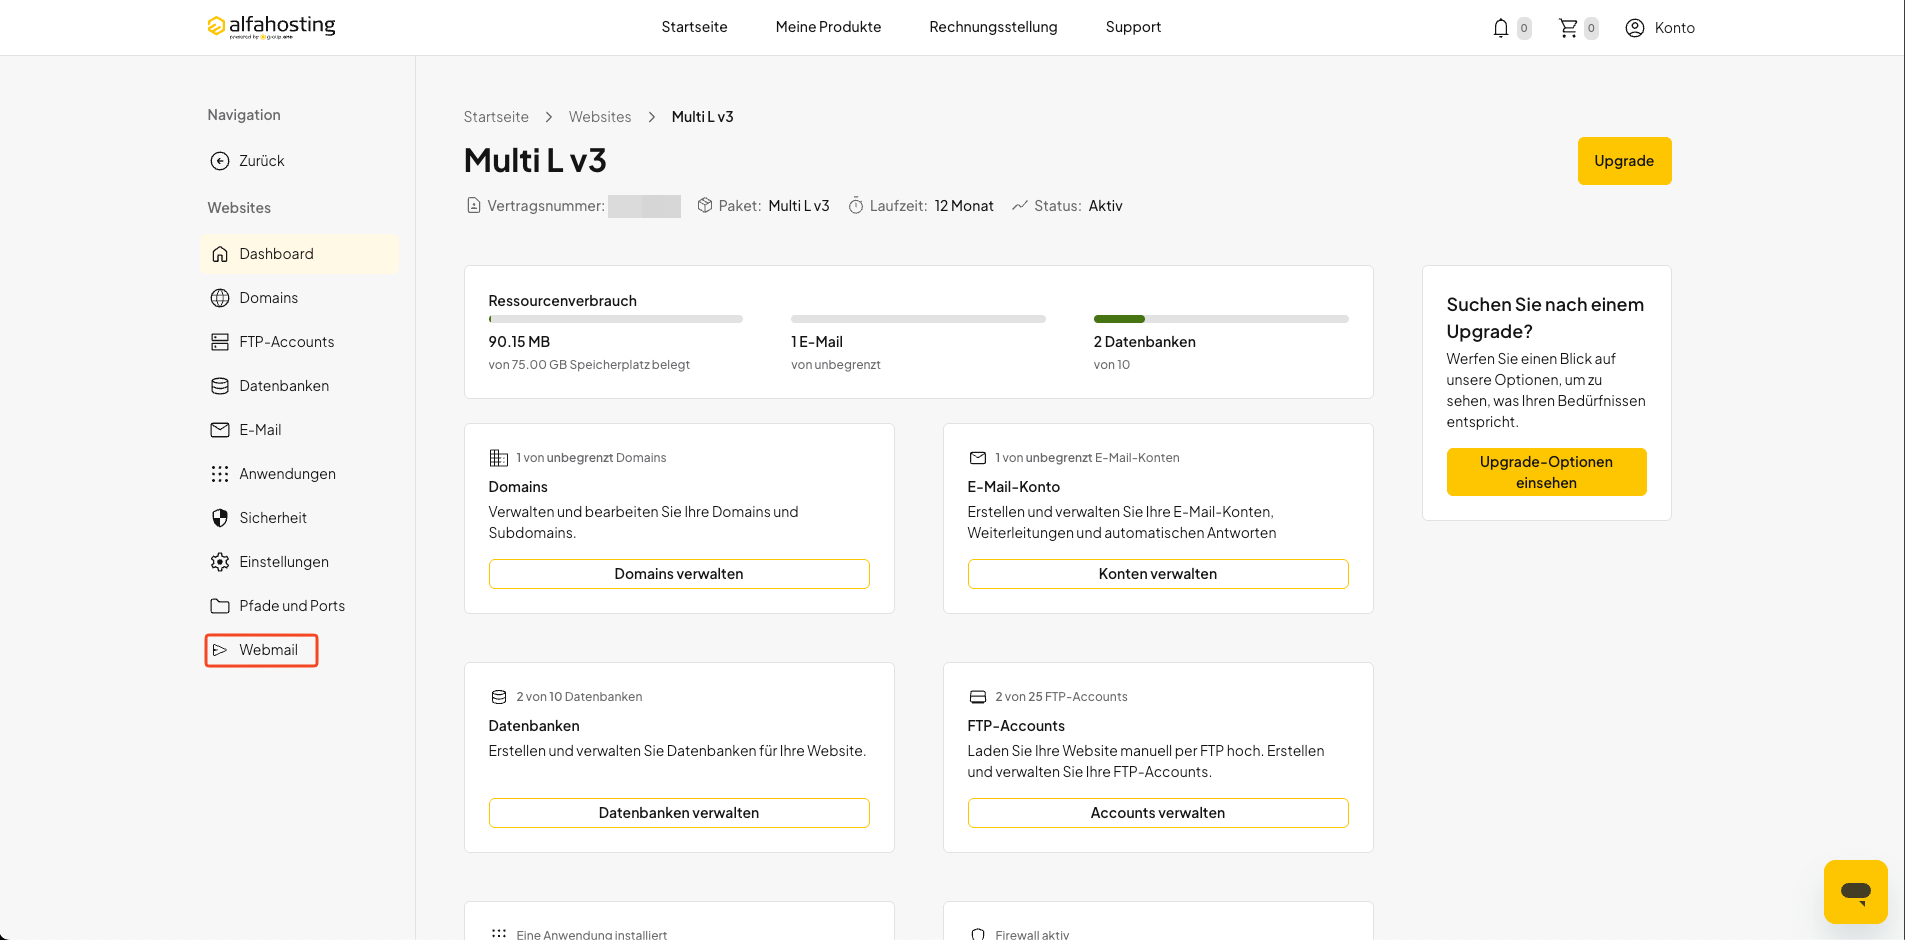Screen dimensions: 1905x940
Task: Click the Einstellungen gear icon
Action: [x=220, y=562]
